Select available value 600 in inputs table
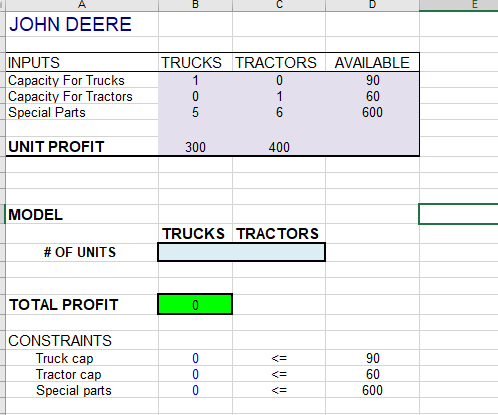This screenshot has width=498, height=415. click(372, 112)
